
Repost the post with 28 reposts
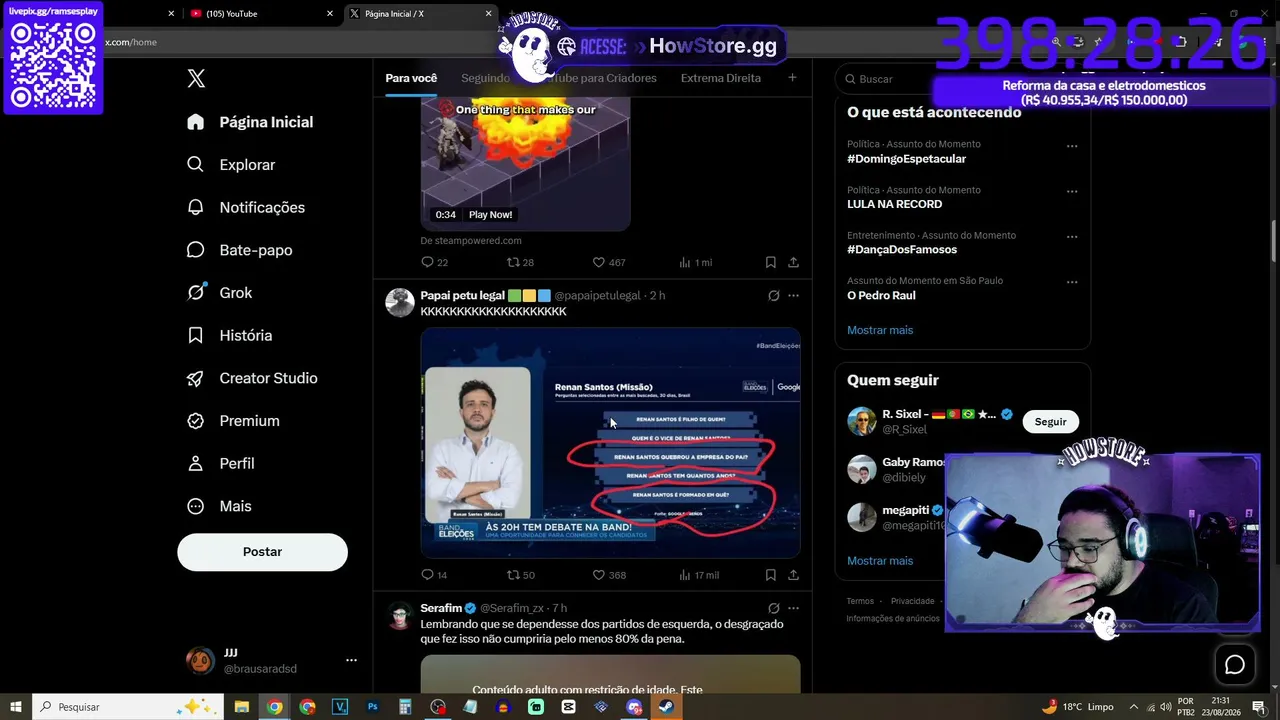[x=520, y=262]
